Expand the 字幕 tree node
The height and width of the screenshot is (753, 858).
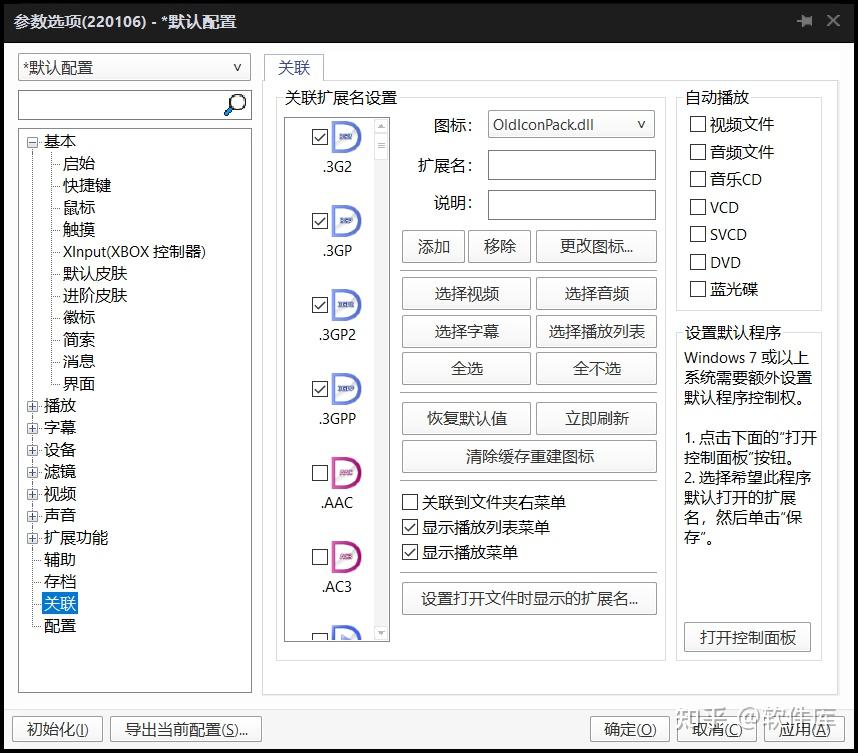pyautogui.click(x=33, y=428)
